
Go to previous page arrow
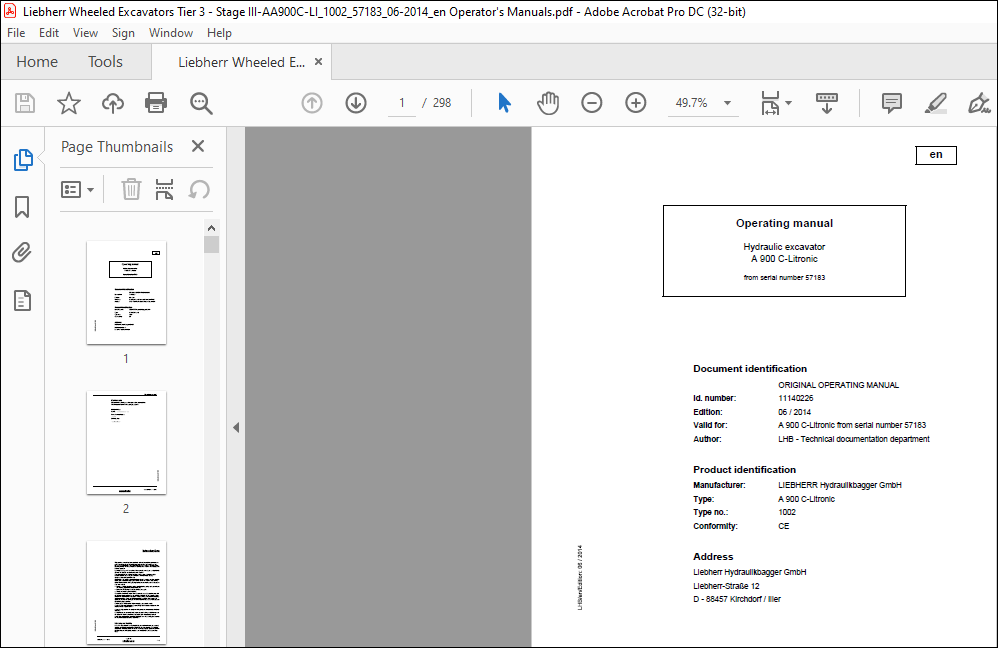coord(312,102)
